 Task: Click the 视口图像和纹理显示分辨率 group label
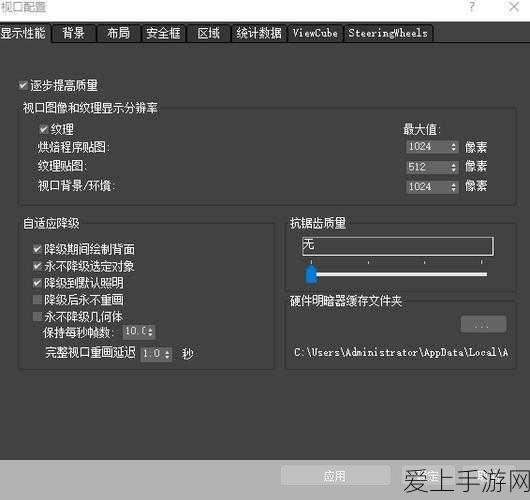[x=90, y=108]
